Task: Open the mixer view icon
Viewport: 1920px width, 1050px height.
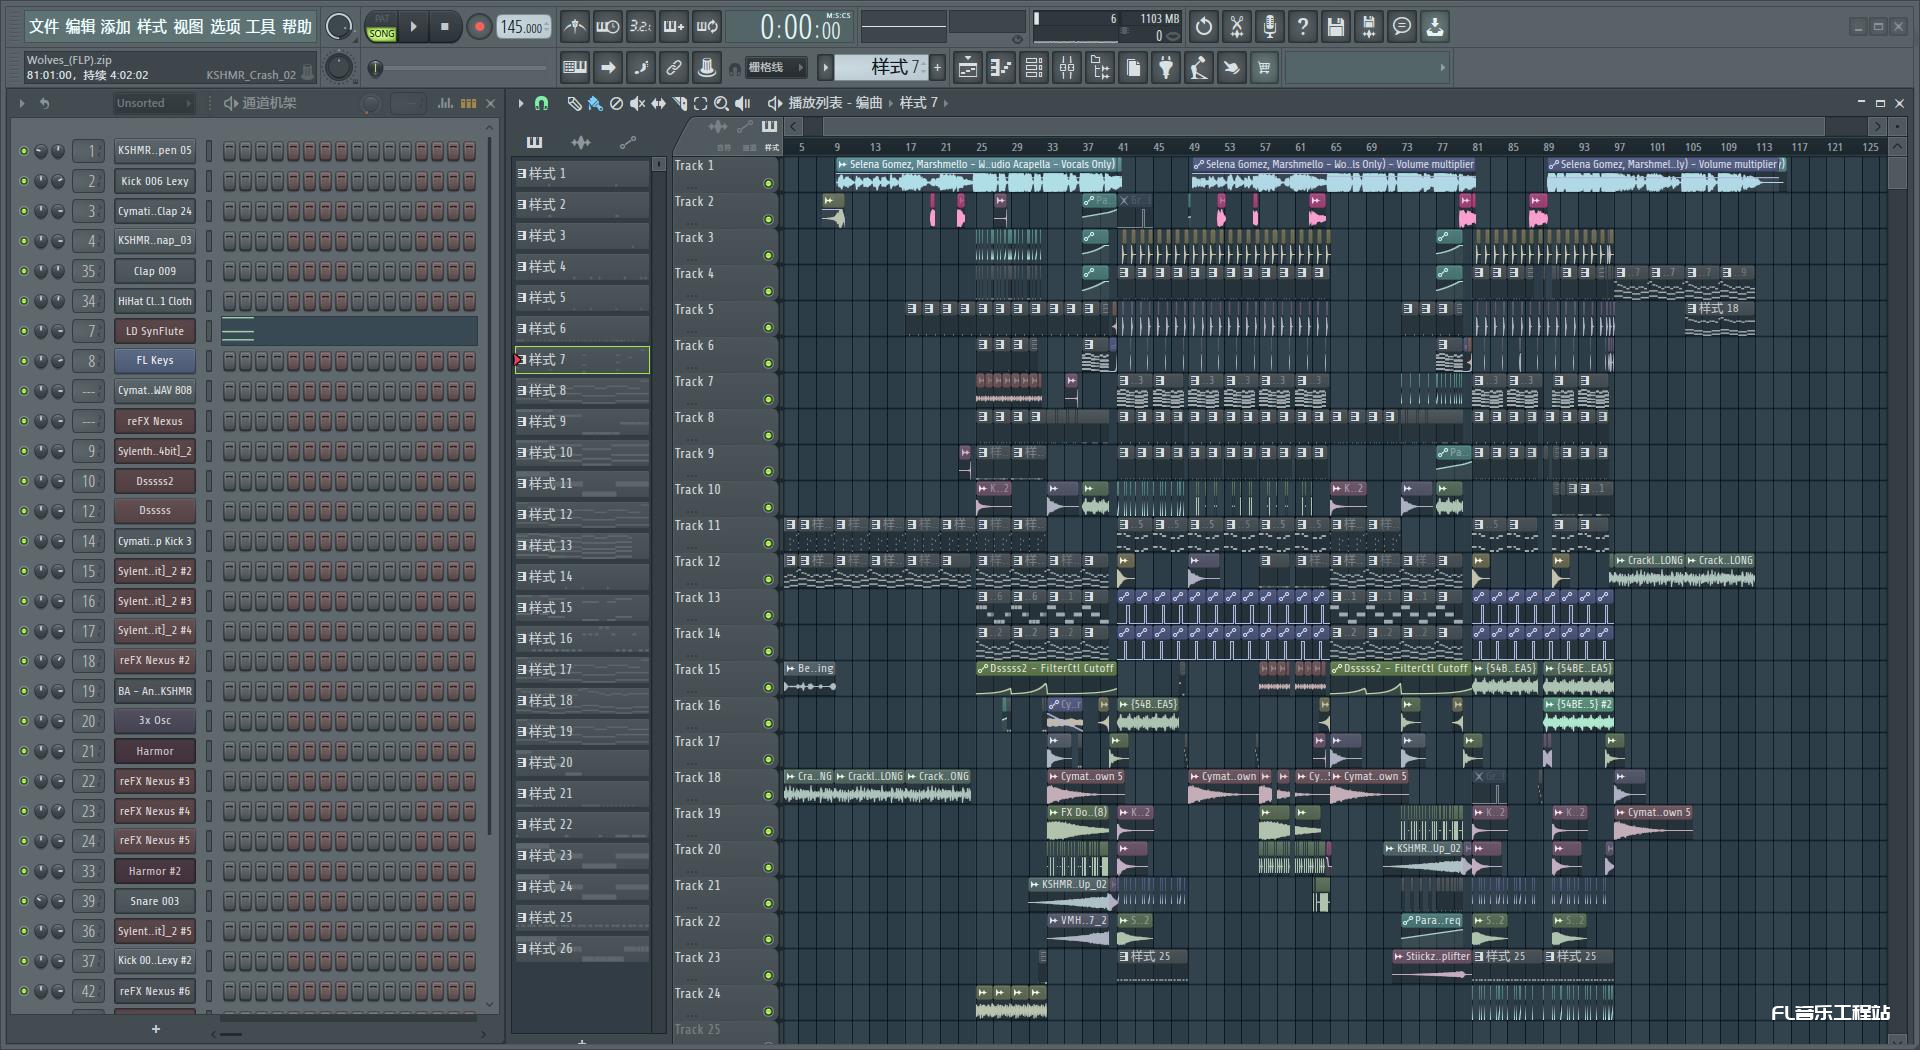Action: pyautogui.click(x=1067, y=68)
